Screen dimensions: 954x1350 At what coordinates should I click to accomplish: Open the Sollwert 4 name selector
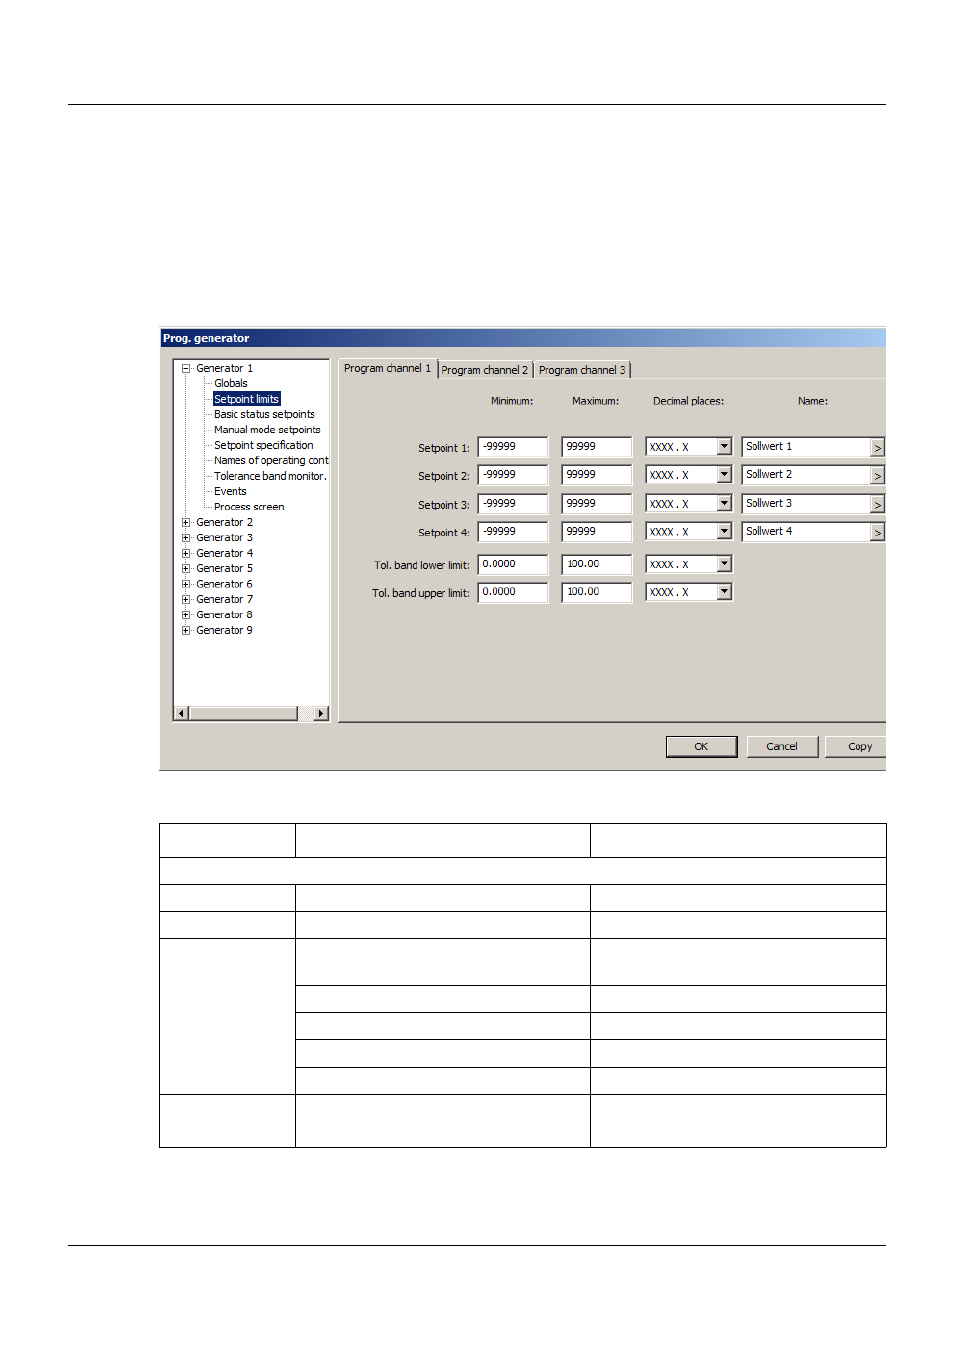click(x=878, y=531)
